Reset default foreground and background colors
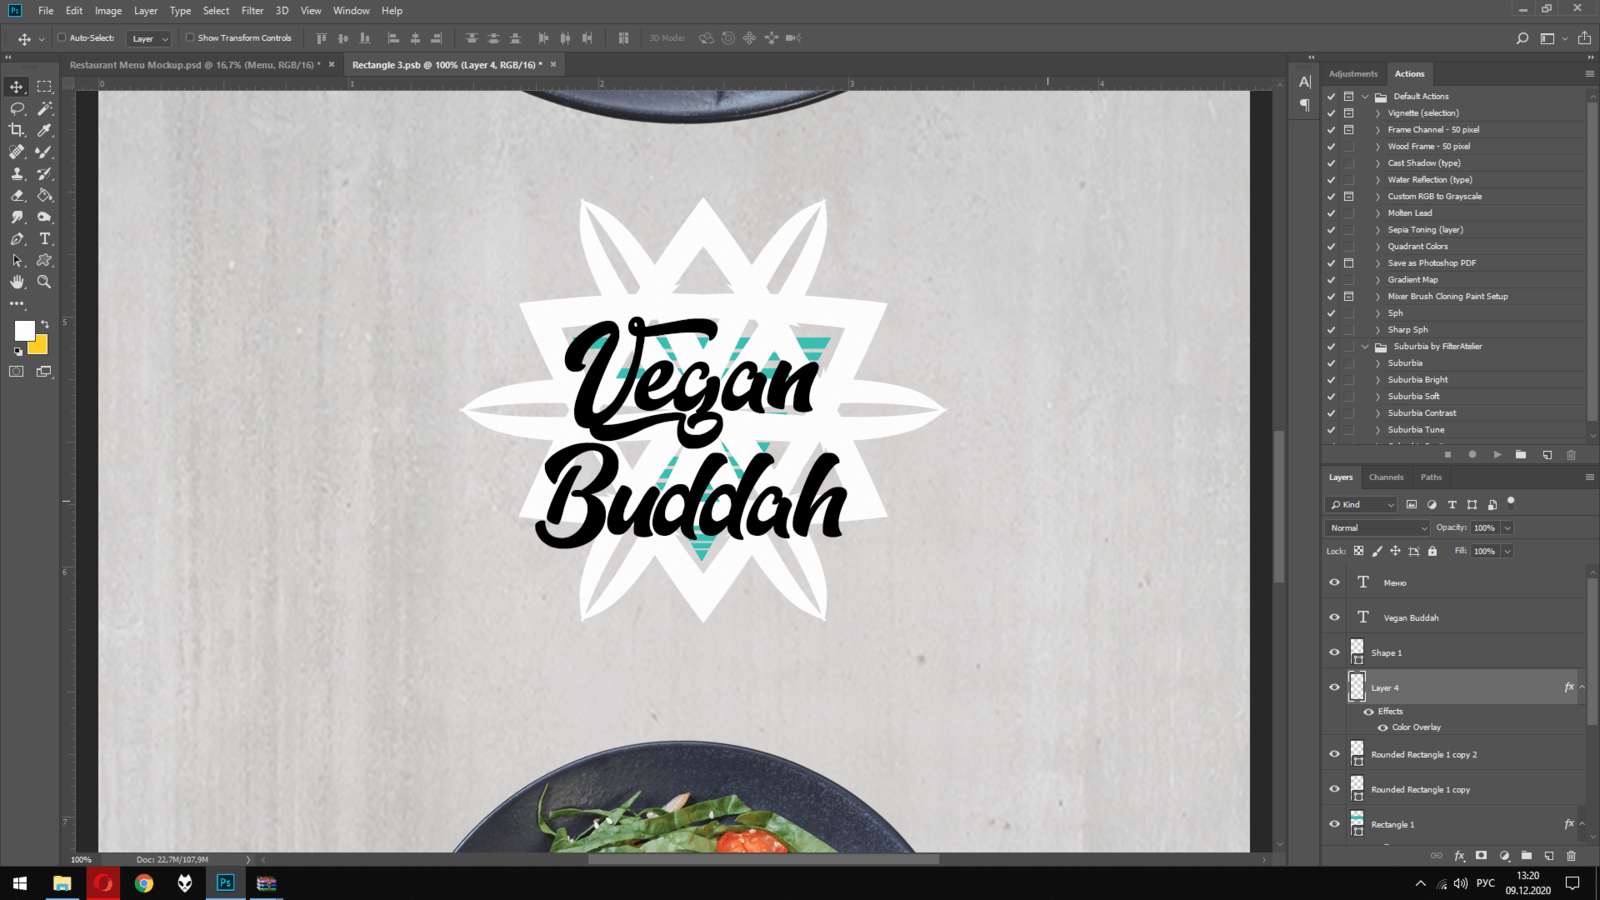 18,352
